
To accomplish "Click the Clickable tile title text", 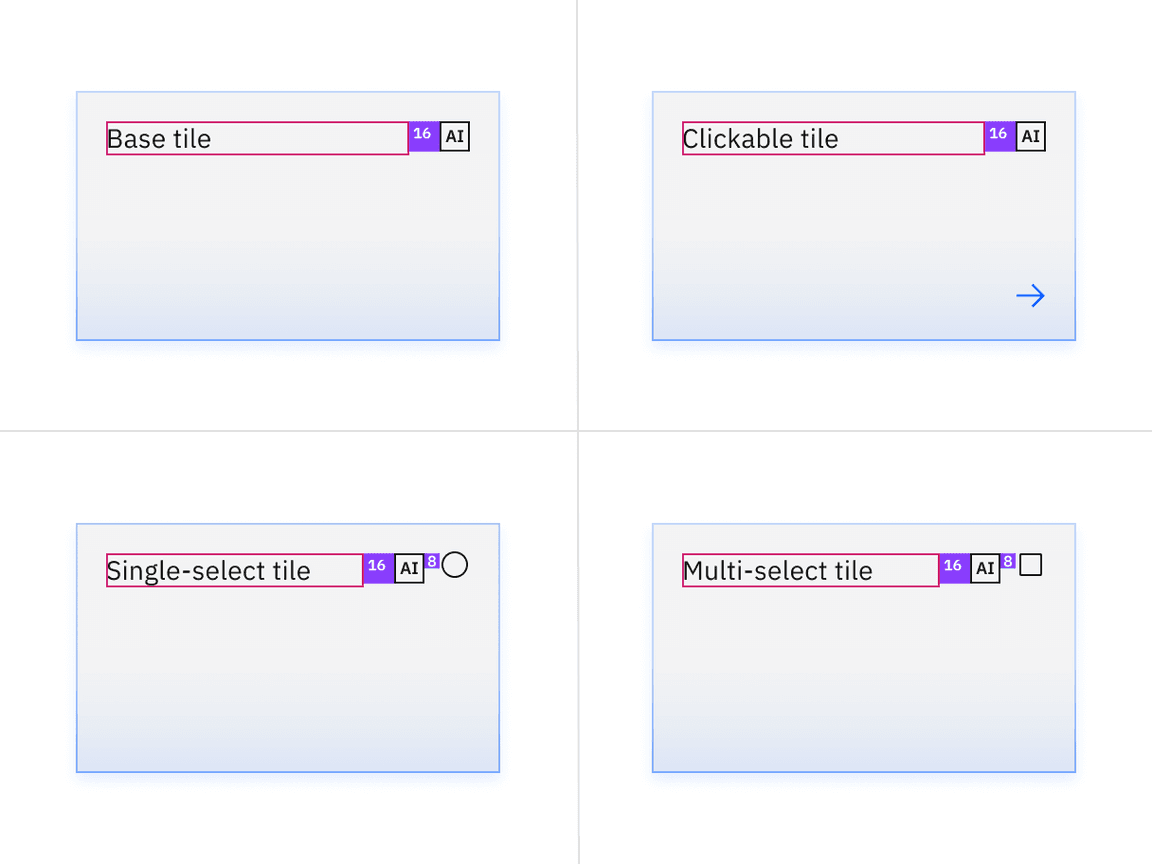I will pos(760,139).
